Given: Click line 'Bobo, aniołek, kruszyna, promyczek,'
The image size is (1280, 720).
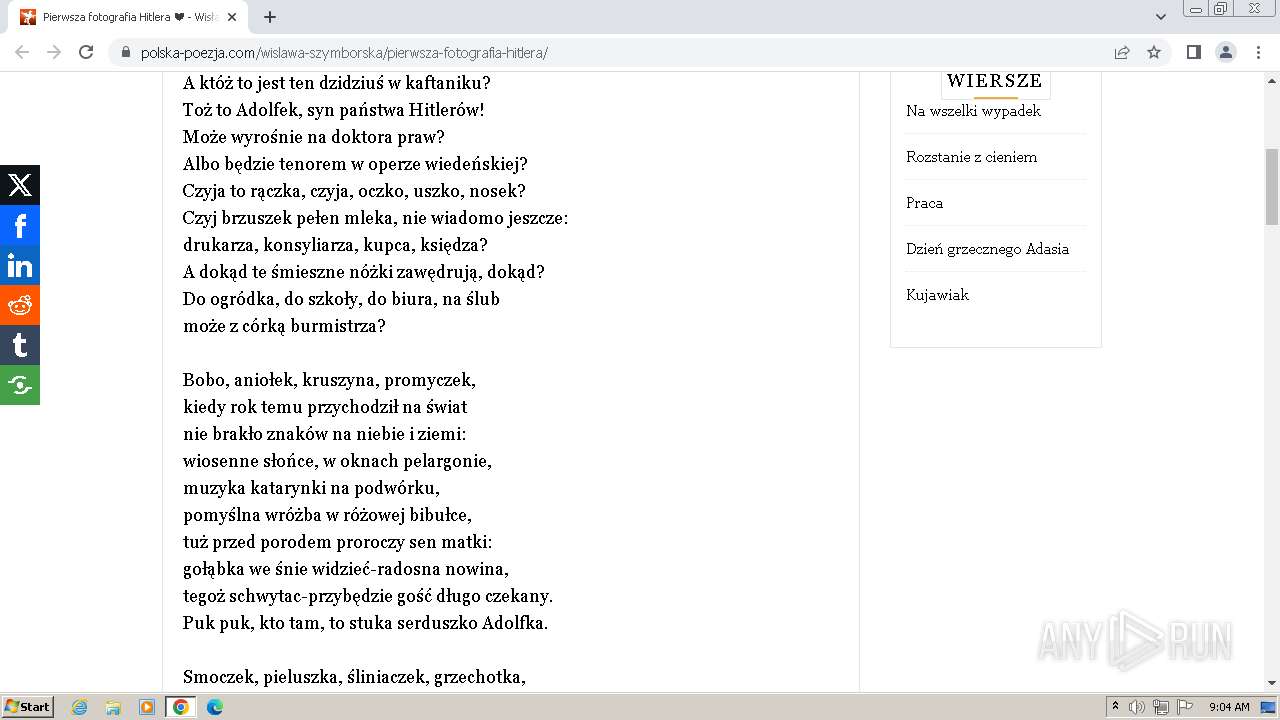Looking at the screenshot, I should pyautogui.click(x=329, y=380).
